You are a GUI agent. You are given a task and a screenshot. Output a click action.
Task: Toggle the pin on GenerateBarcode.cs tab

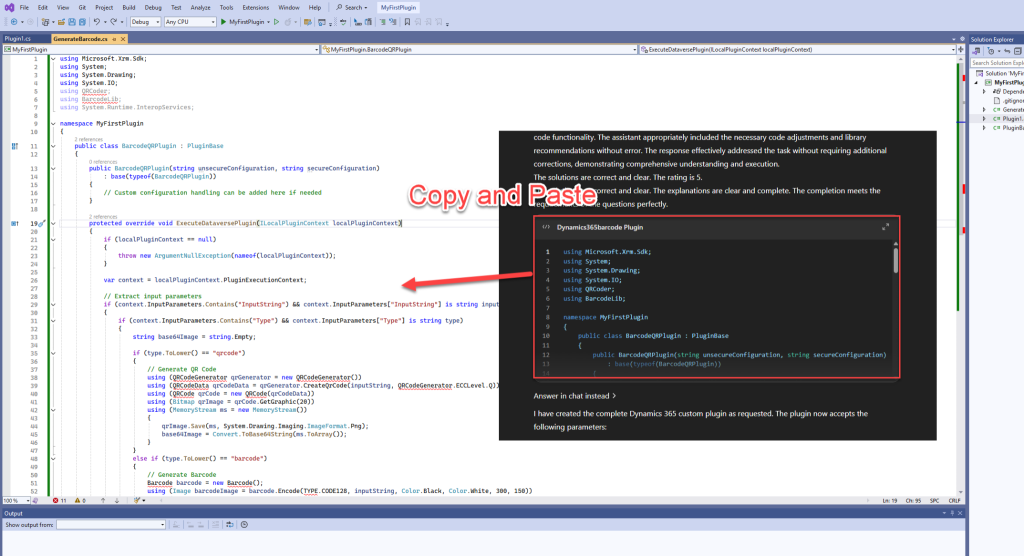click(x=114, y=39)
